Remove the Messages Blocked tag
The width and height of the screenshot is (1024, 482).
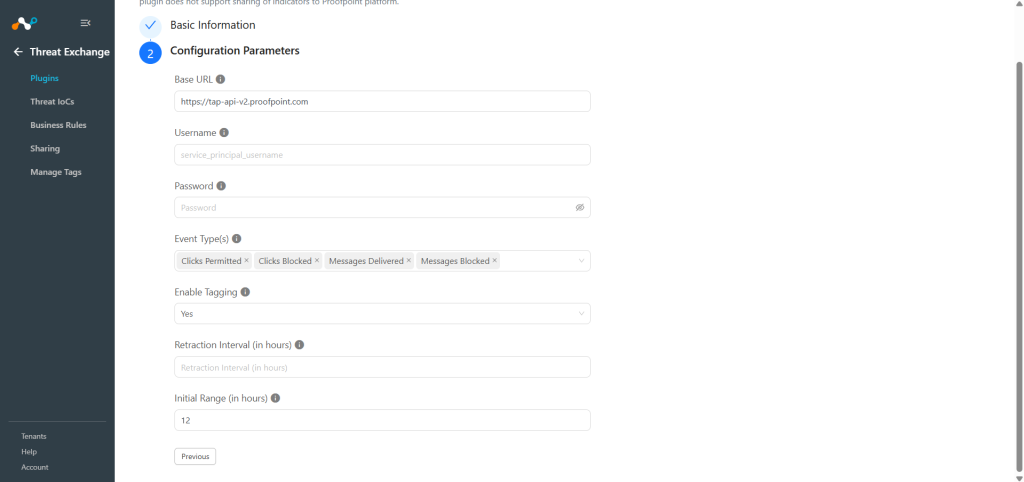(495, 261)
